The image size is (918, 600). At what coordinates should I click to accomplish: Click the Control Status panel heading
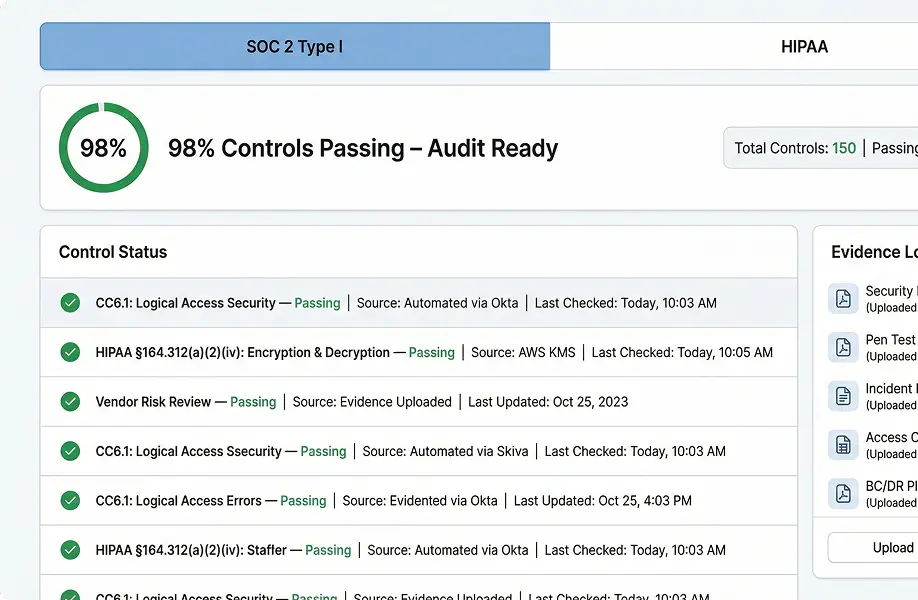(113, 252)
